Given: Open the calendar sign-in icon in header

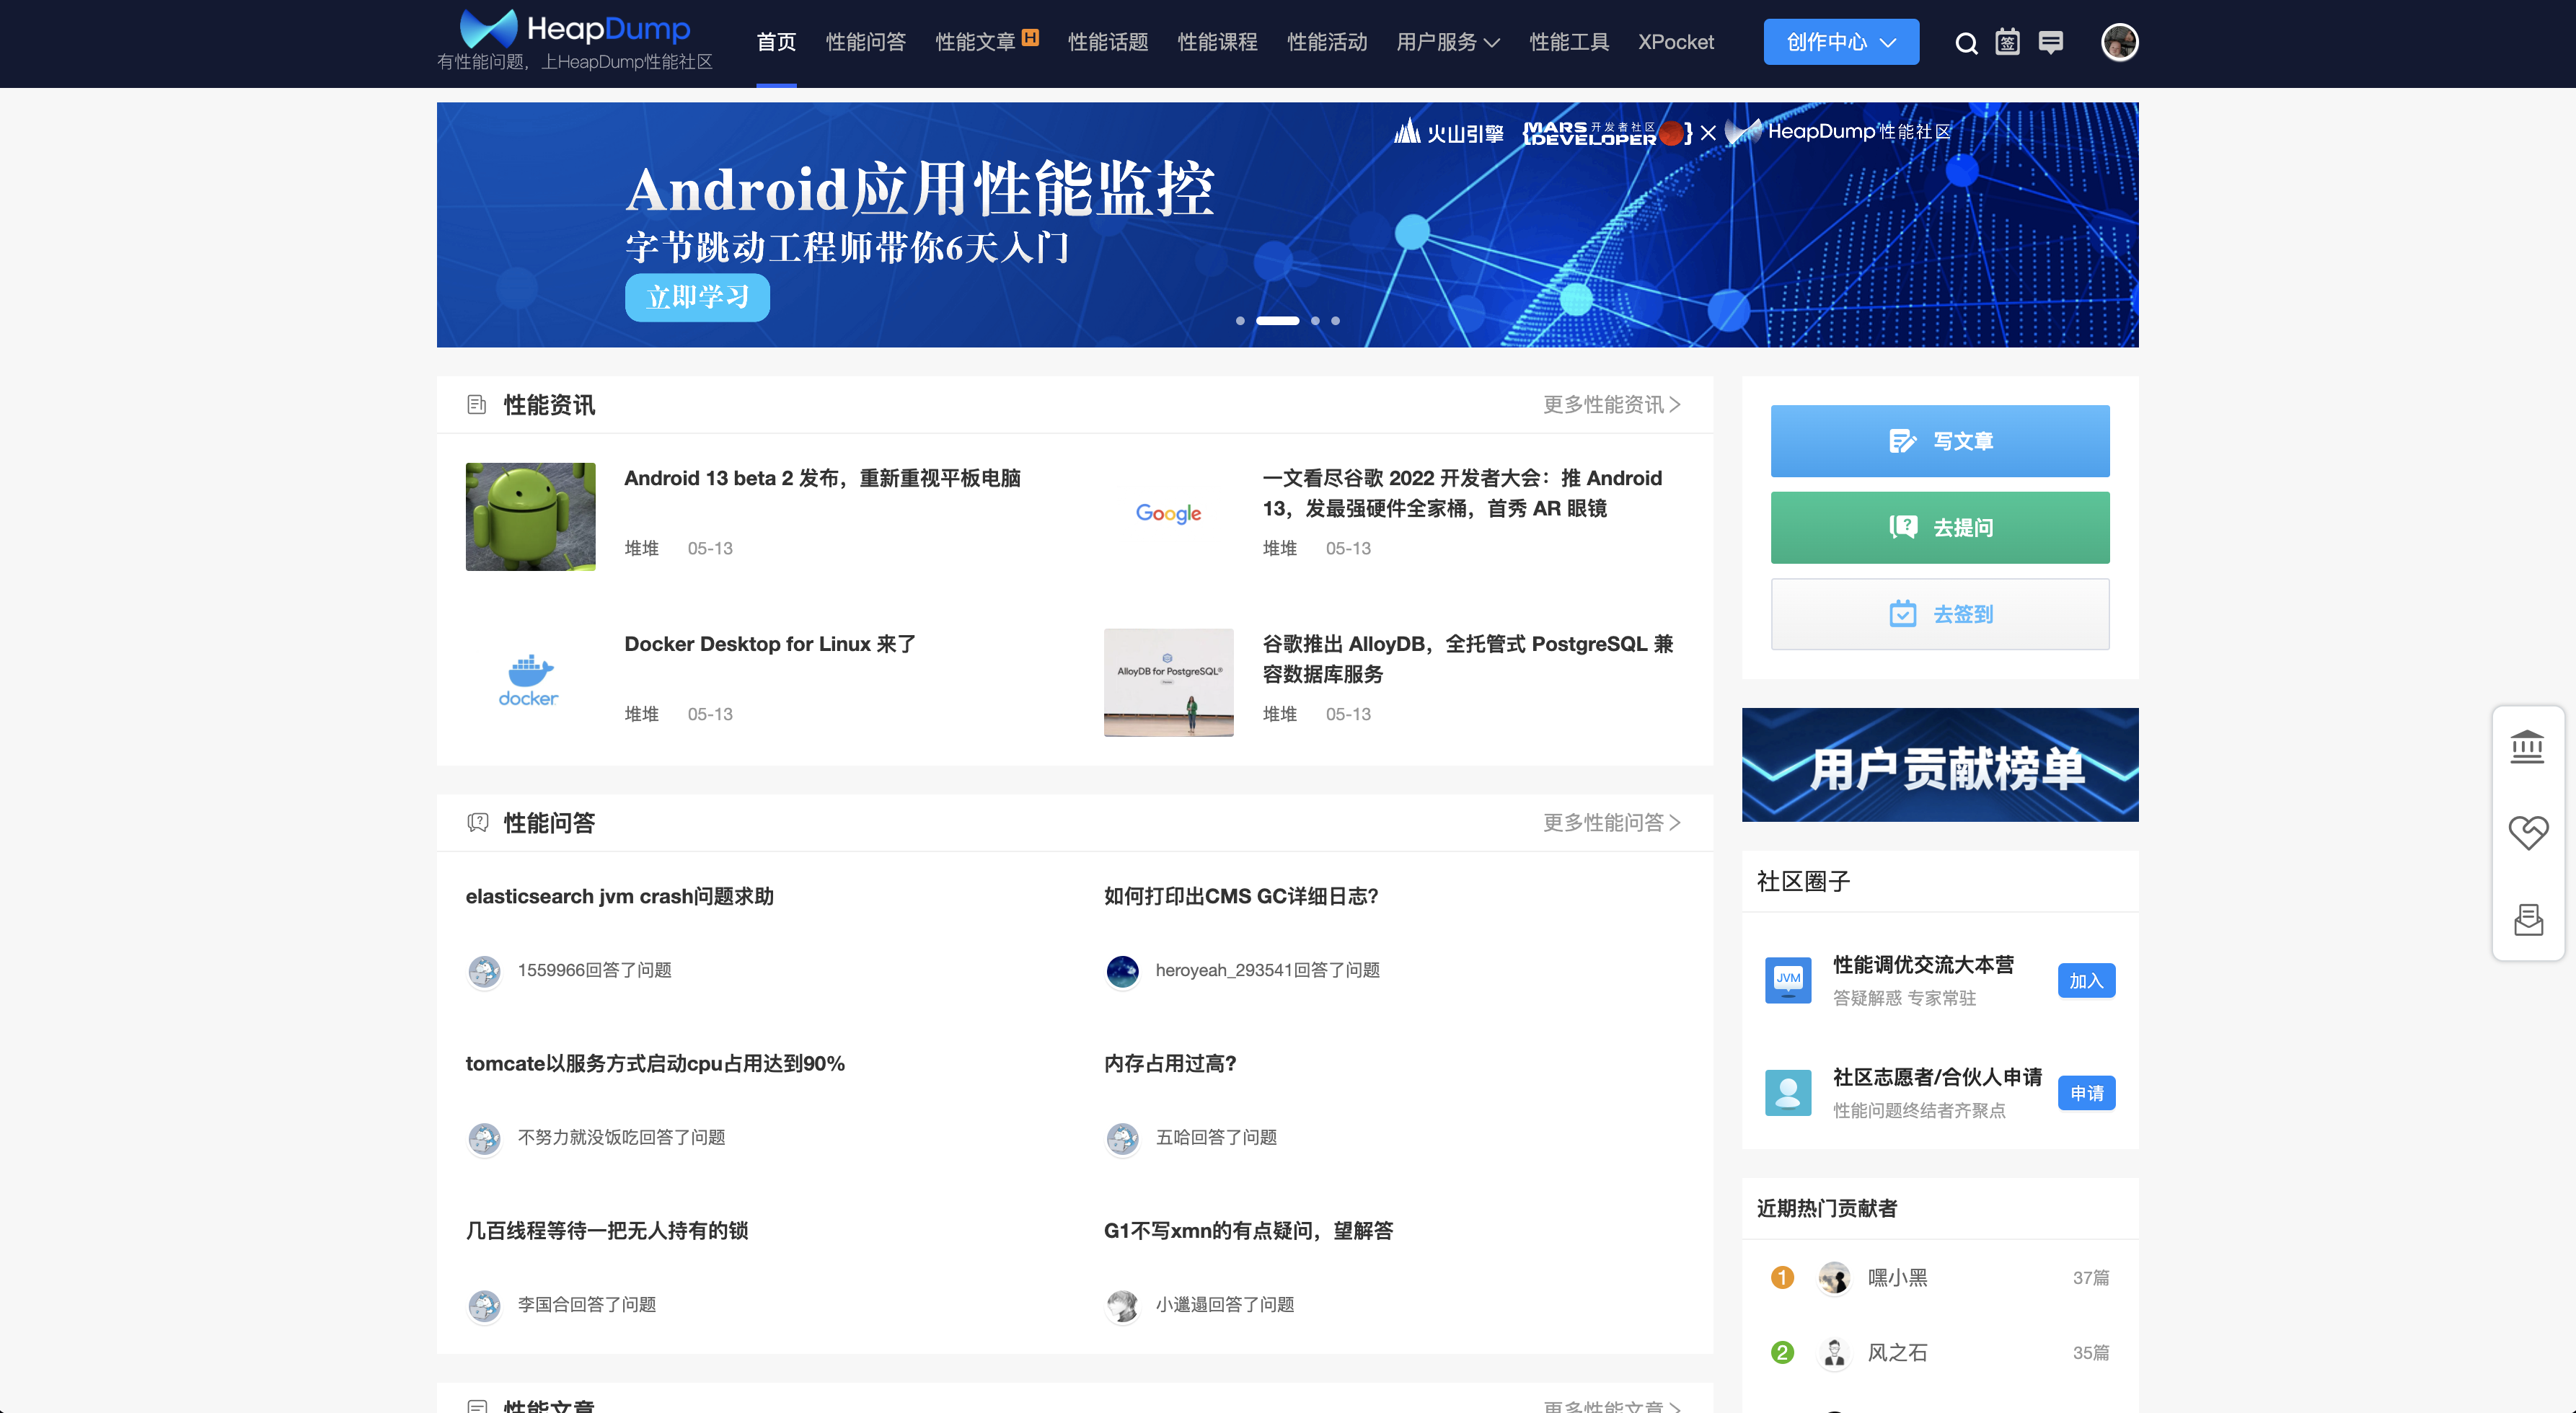Looking at the screenshot, I should [x=2007, y=43].
